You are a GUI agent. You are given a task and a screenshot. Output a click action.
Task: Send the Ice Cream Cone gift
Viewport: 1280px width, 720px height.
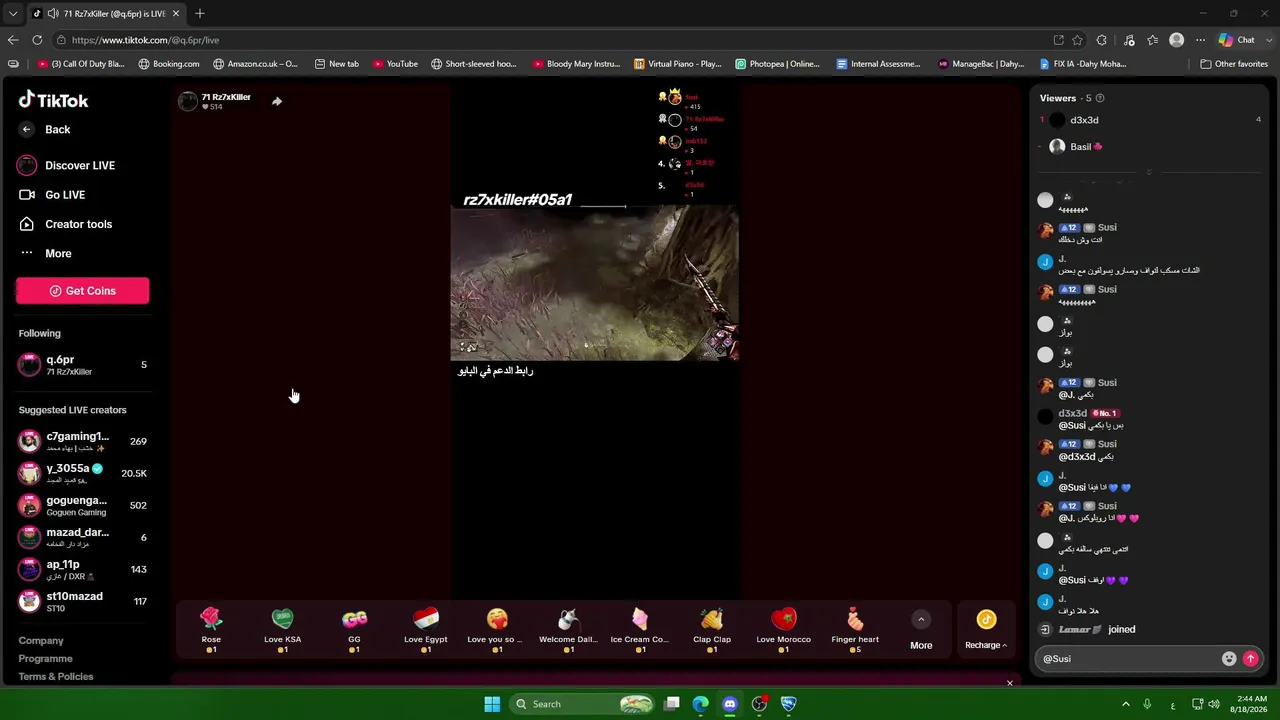(640, 630)
